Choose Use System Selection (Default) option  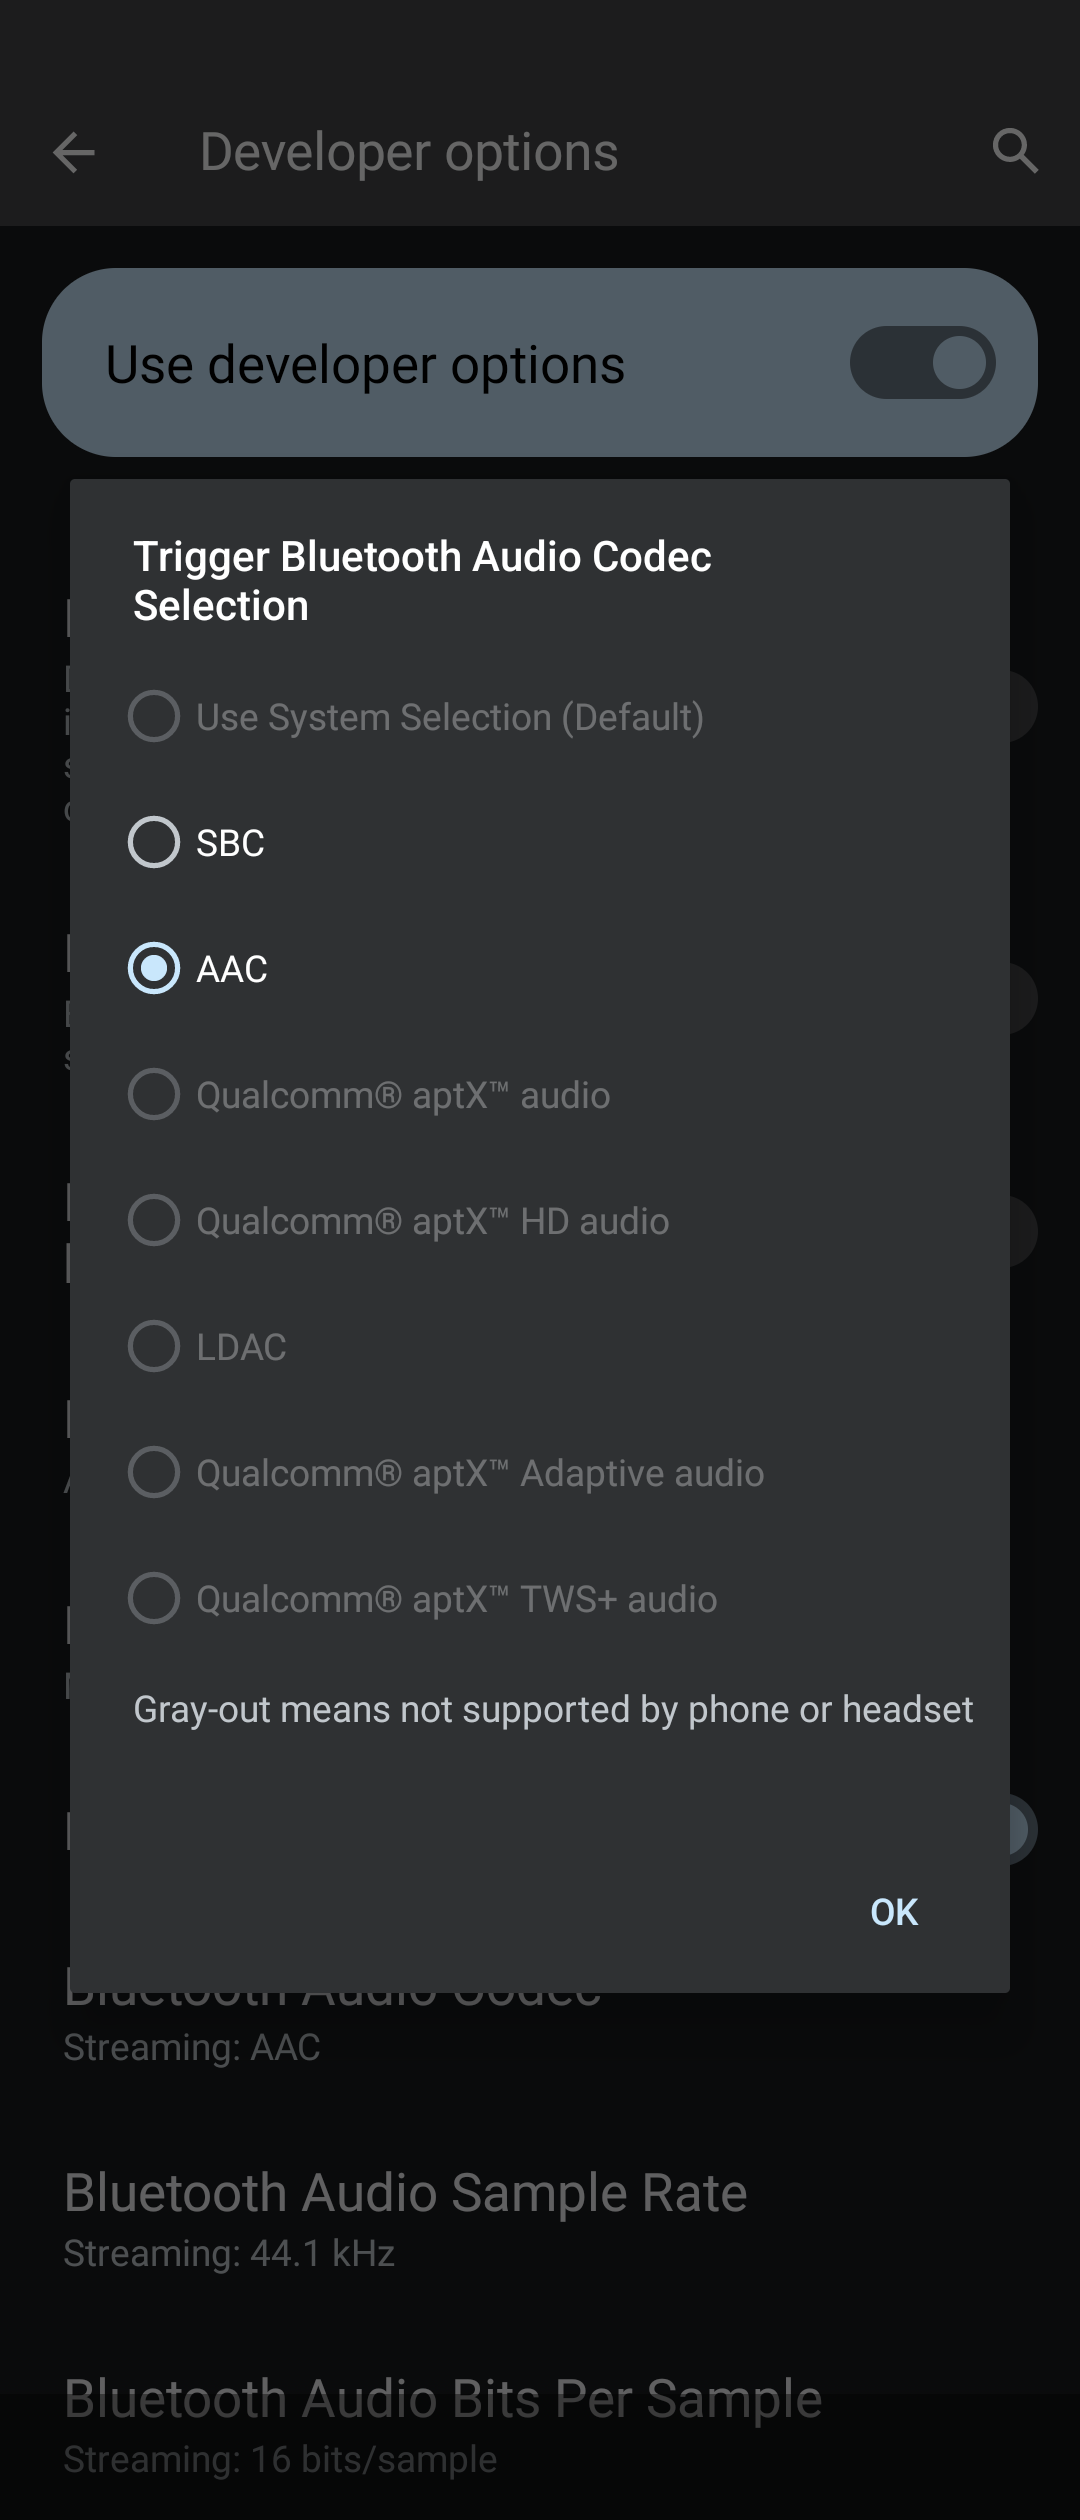point(417,716)
